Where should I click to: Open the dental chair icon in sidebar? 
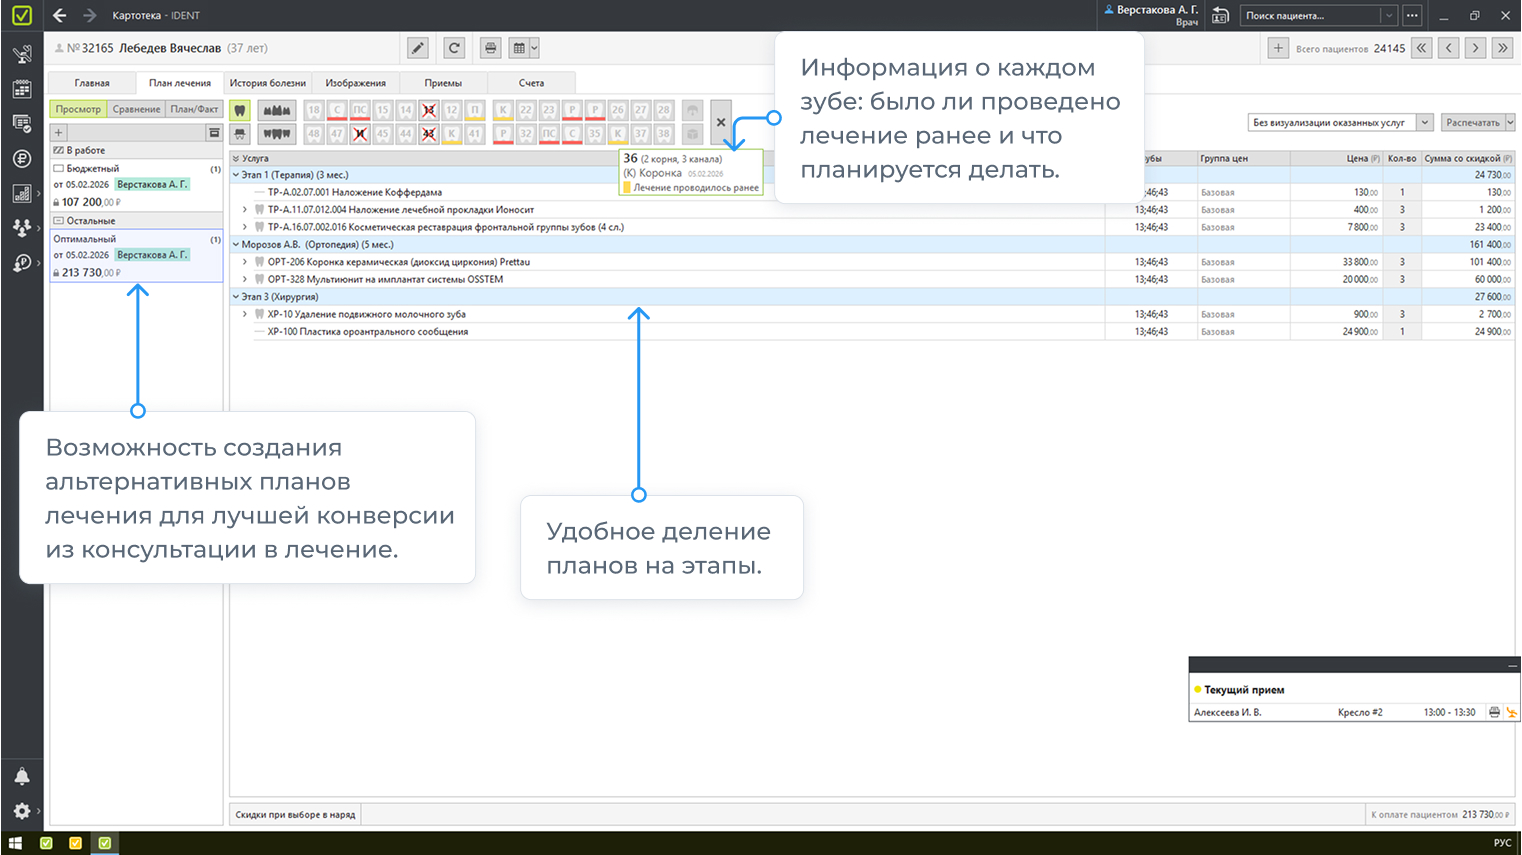pyautogui.click(x=21, y=55)
